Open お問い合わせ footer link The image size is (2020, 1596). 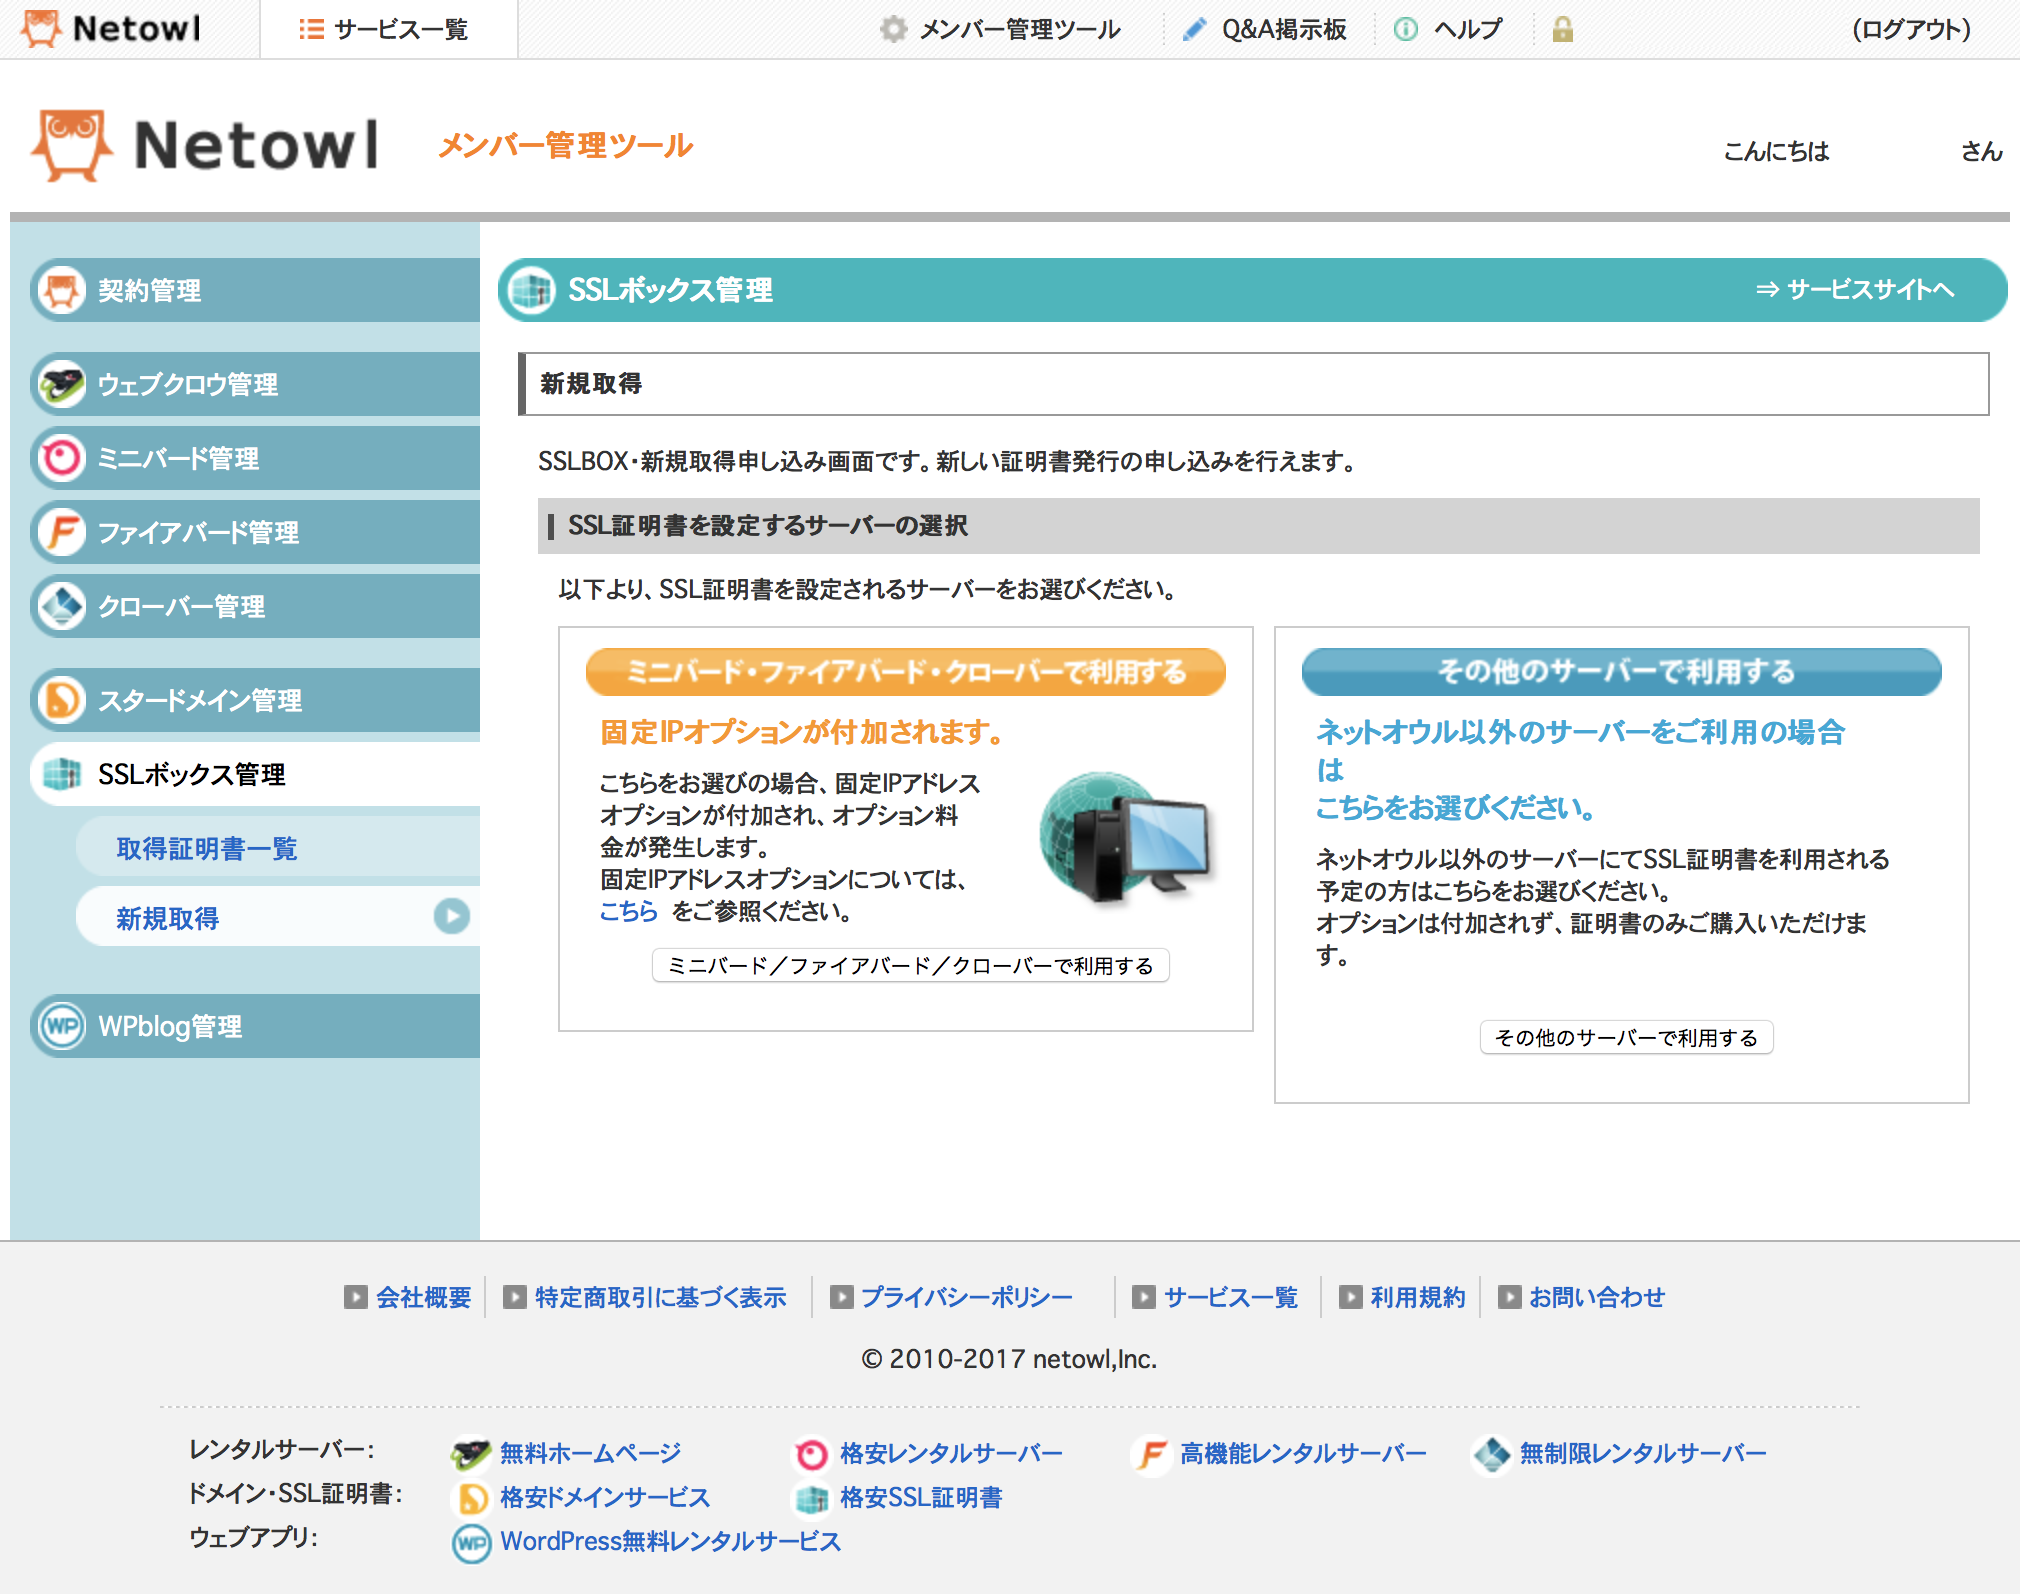tap(1597, 1297)
